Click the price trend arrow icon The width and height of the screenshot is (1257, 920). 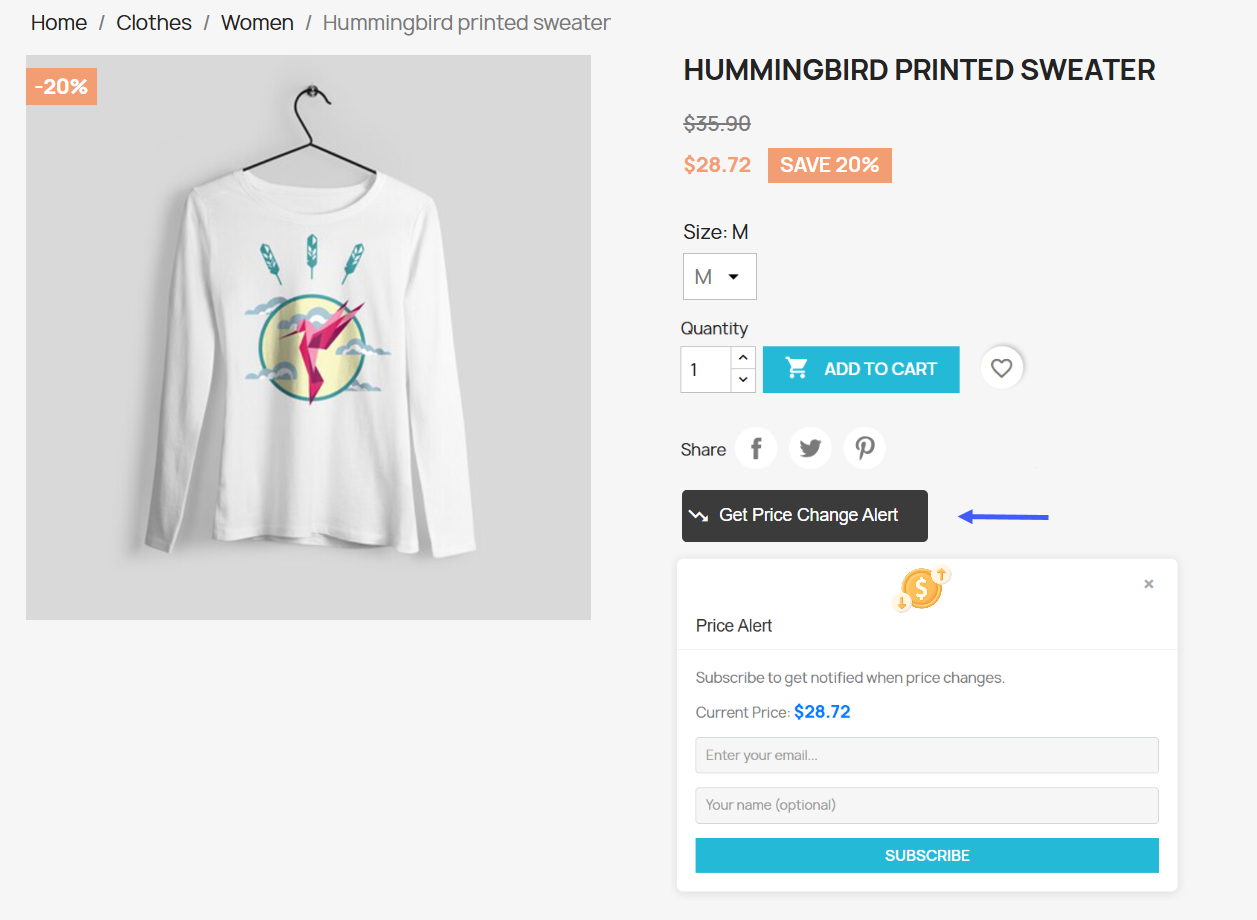tap(698, 516)
